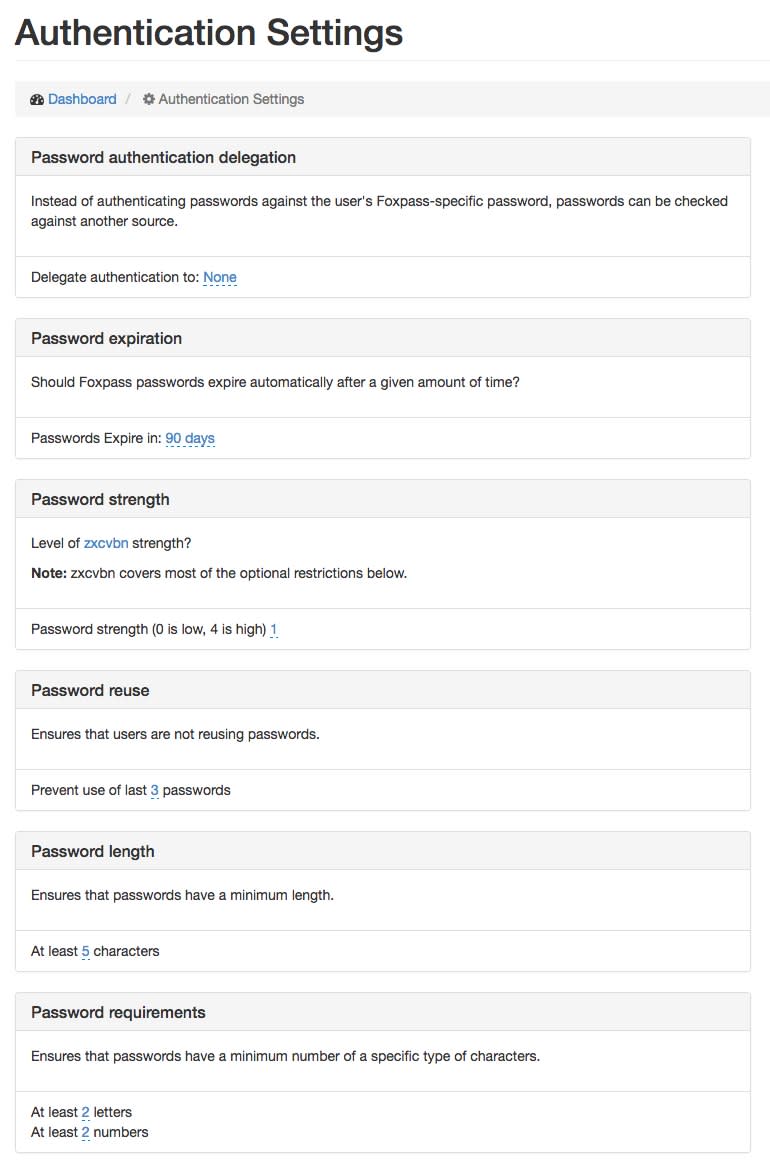Open the zxcvbn documentation link
The width and height of the screenshot is (770, 1169).
pos(106,542)
